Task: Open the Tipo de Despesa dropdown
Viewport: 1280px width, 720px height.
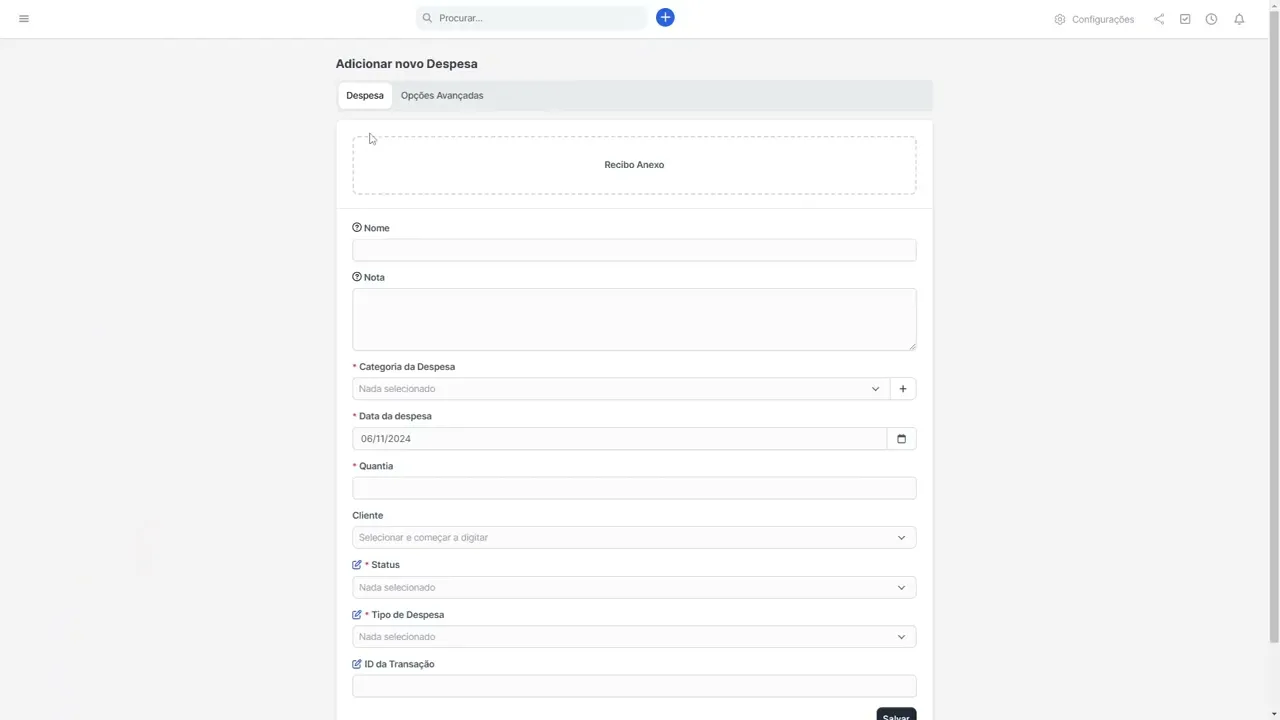Action: tap(634, 637)
